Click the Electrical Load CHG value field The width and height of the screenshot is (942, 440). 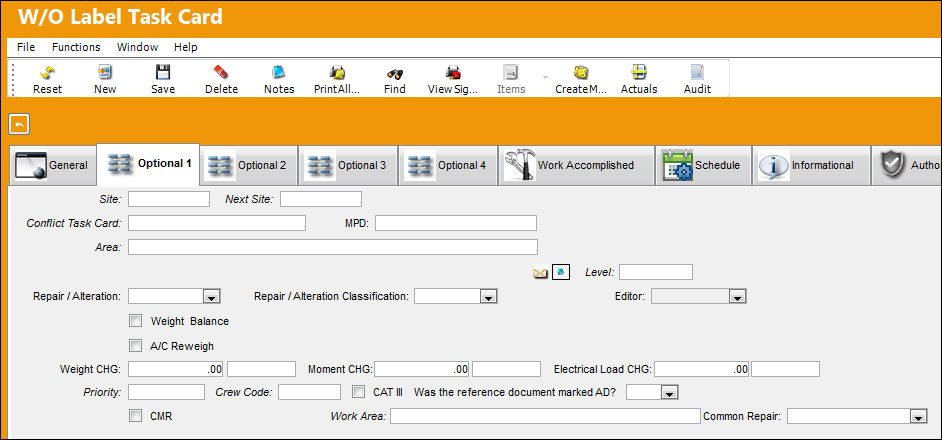click(702, 369)
